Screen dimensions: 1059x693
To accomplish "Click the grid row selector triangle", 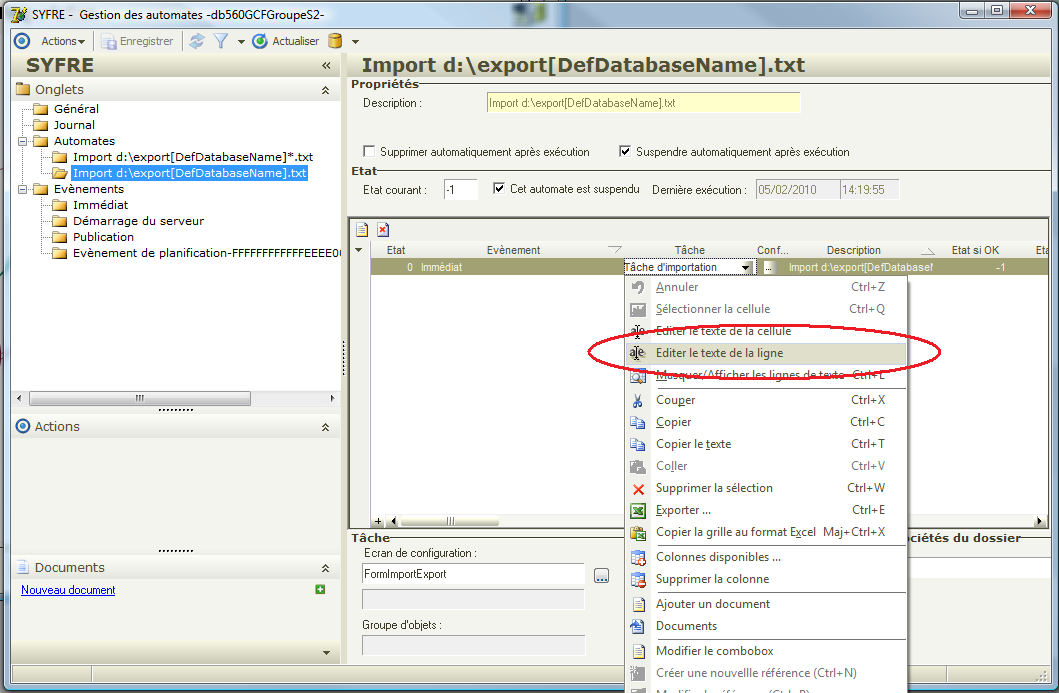I will coord(359,250).
